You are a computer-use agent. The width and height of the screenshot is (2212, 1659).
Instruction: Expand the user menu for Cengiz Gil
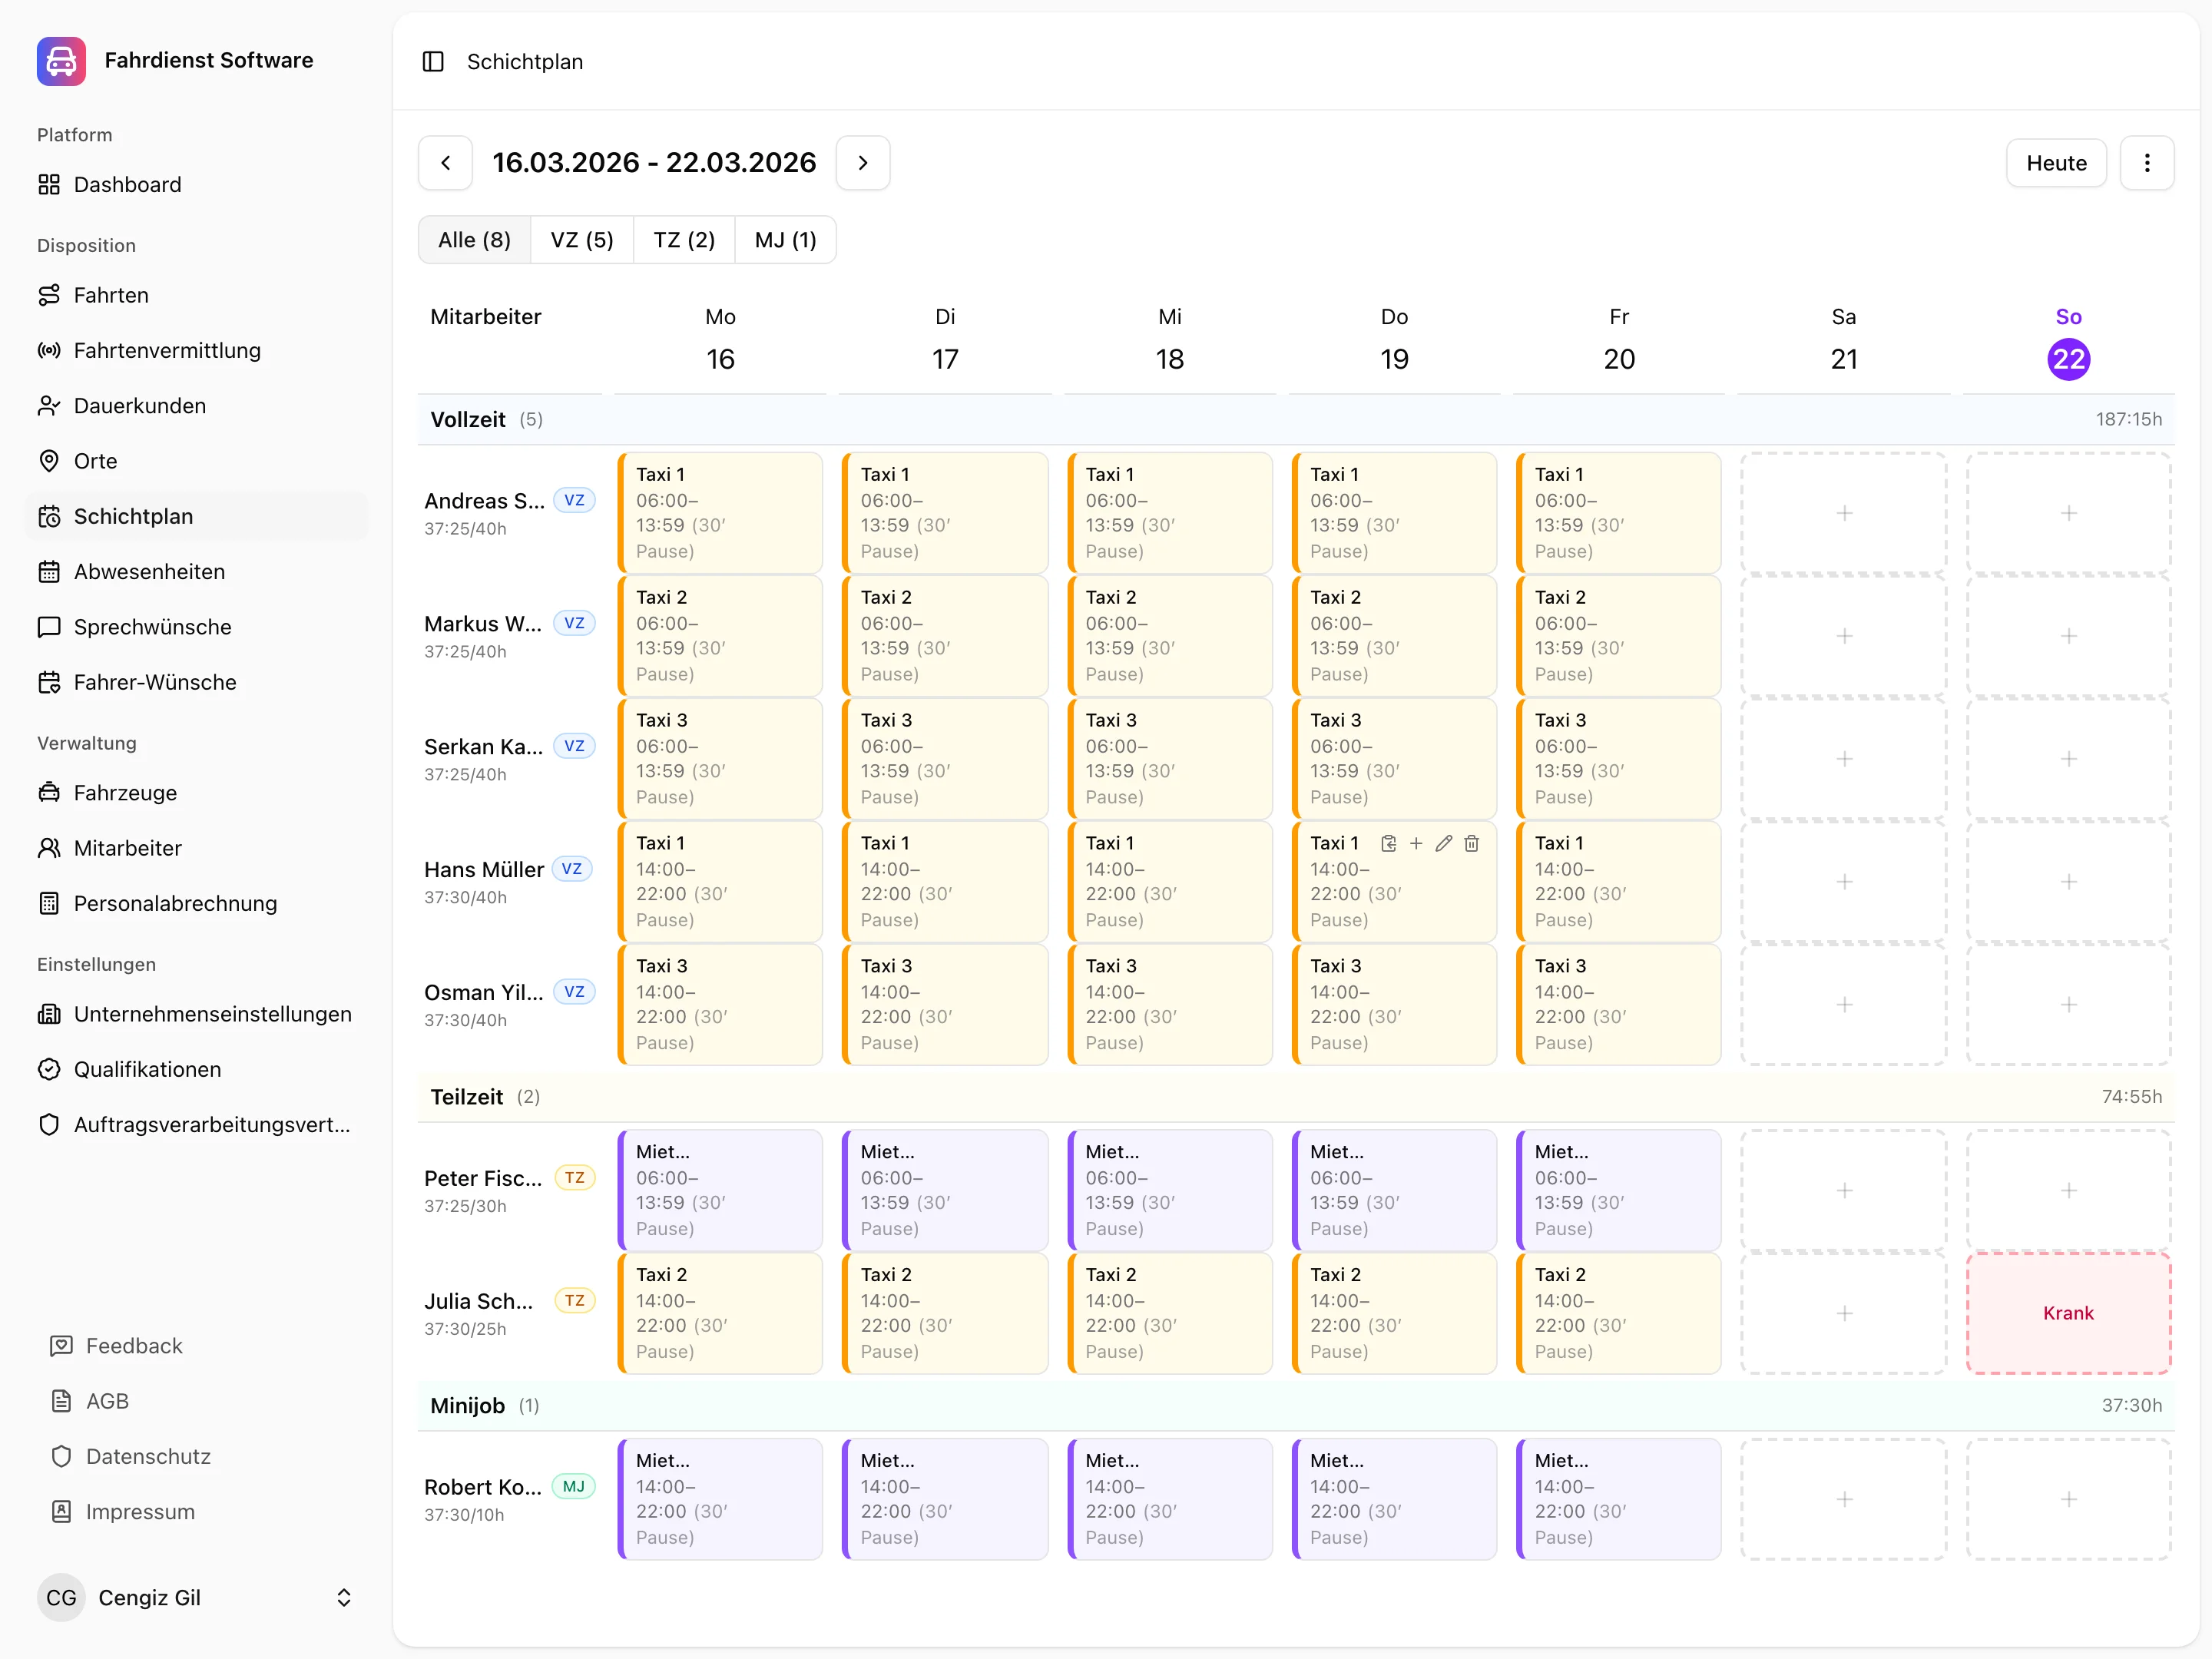[344, 1597]
